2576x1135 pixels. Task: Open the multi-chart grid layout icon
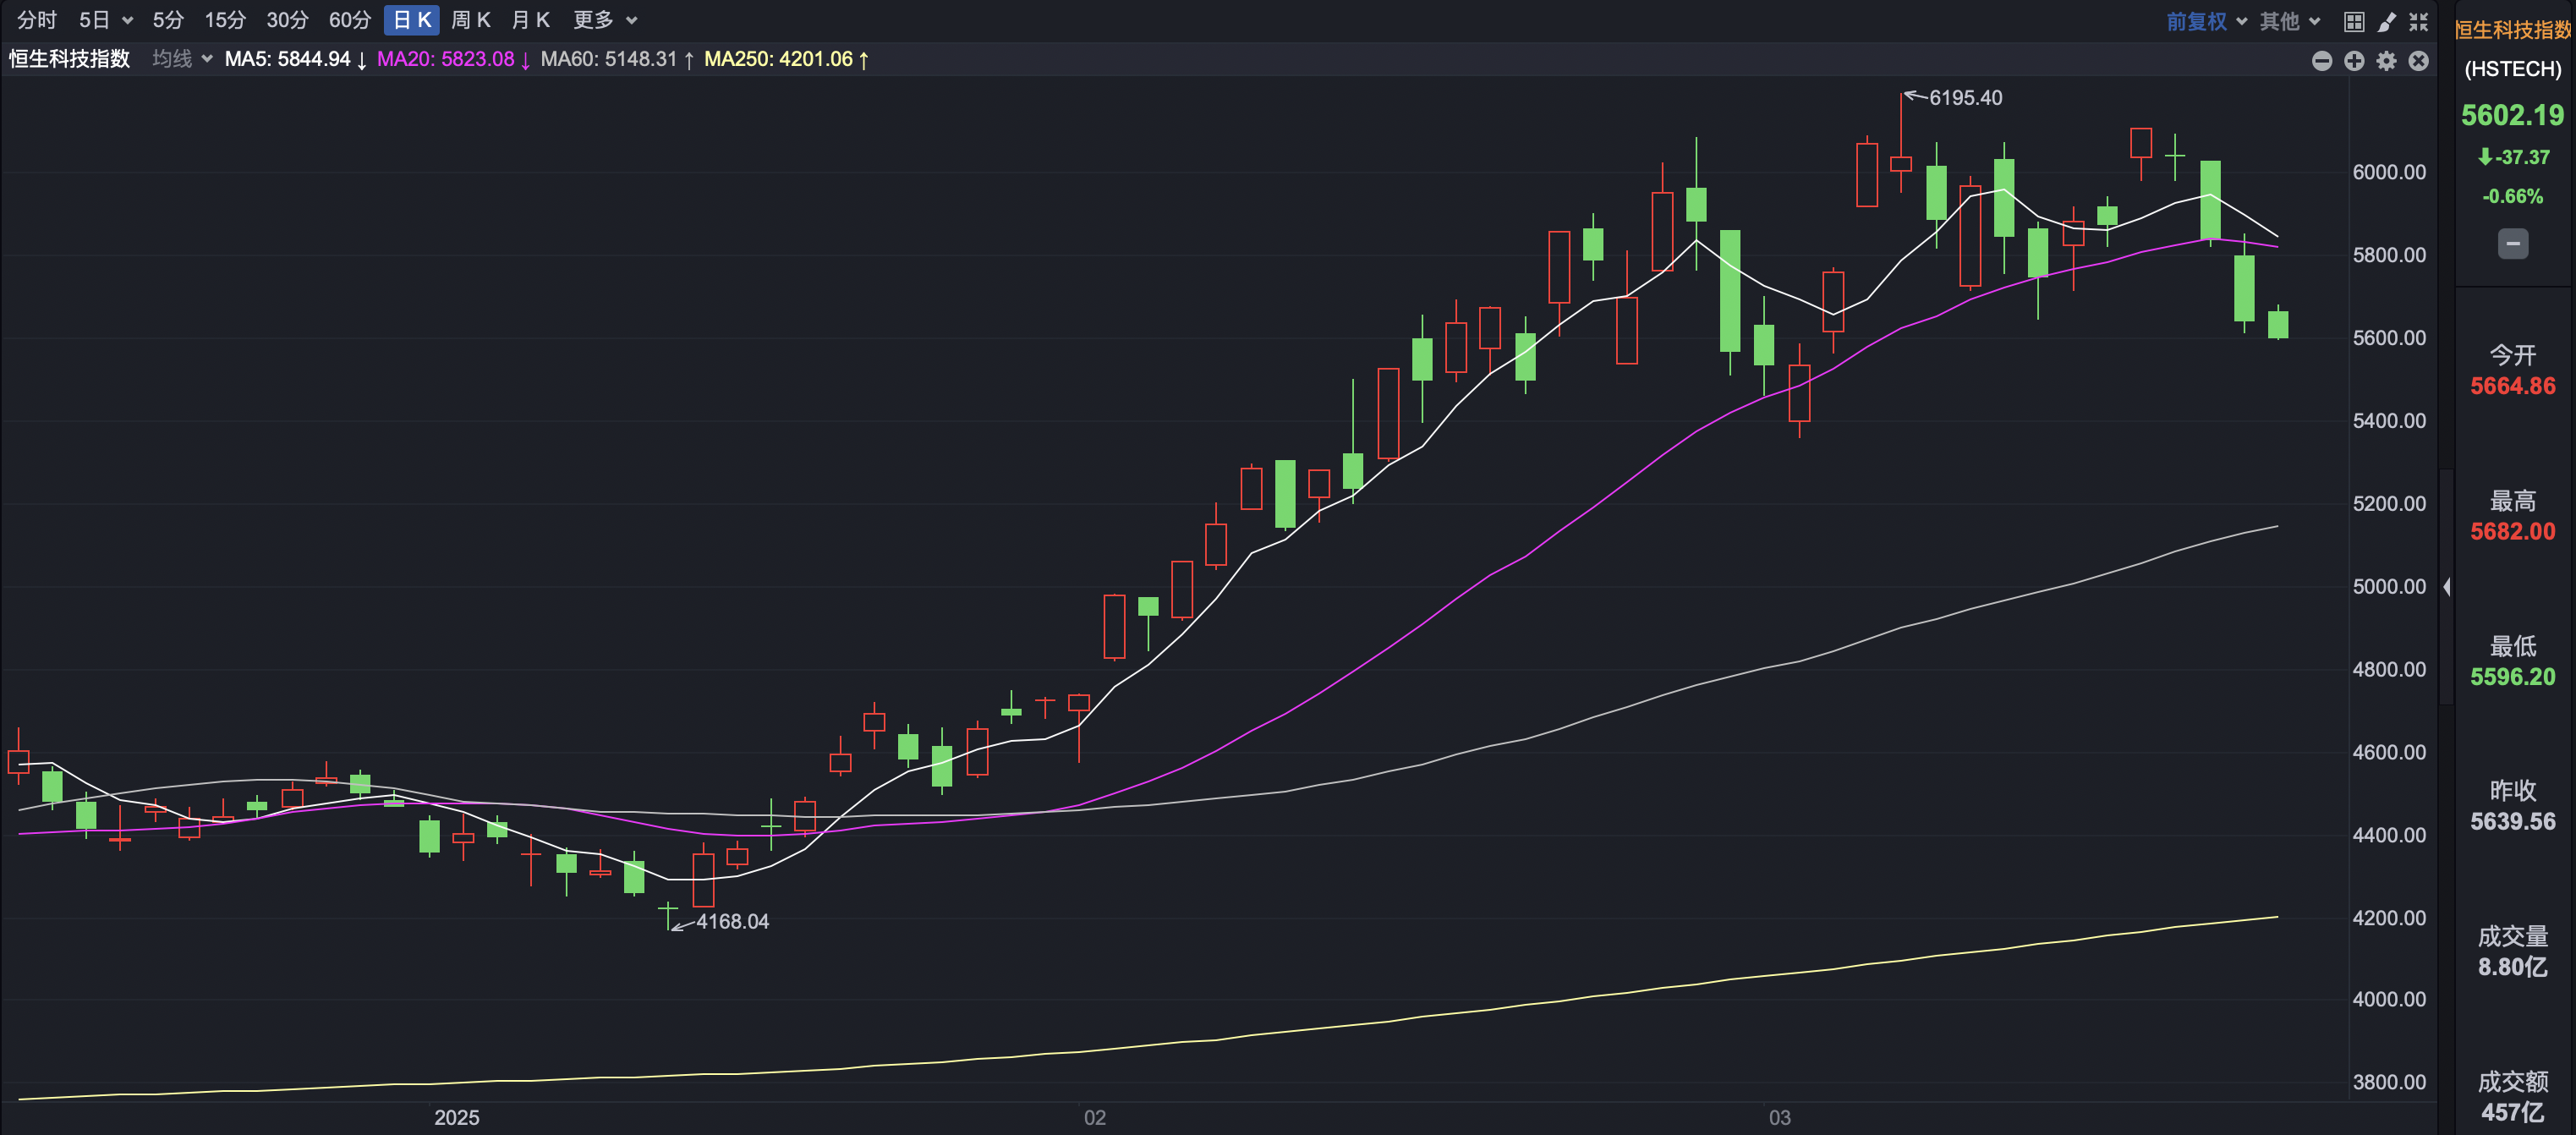coord(2354,21)
